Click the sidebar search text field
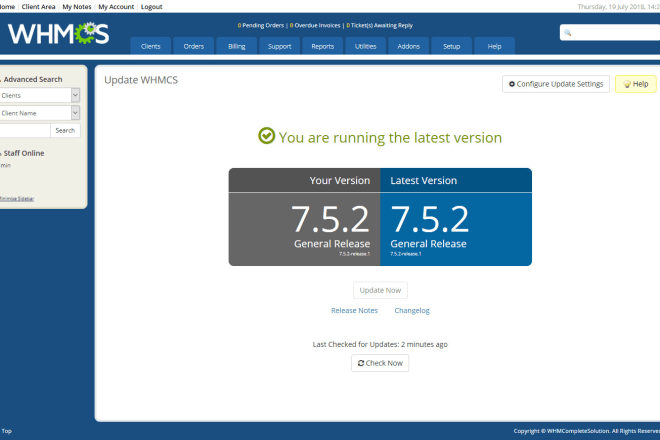 24,131
